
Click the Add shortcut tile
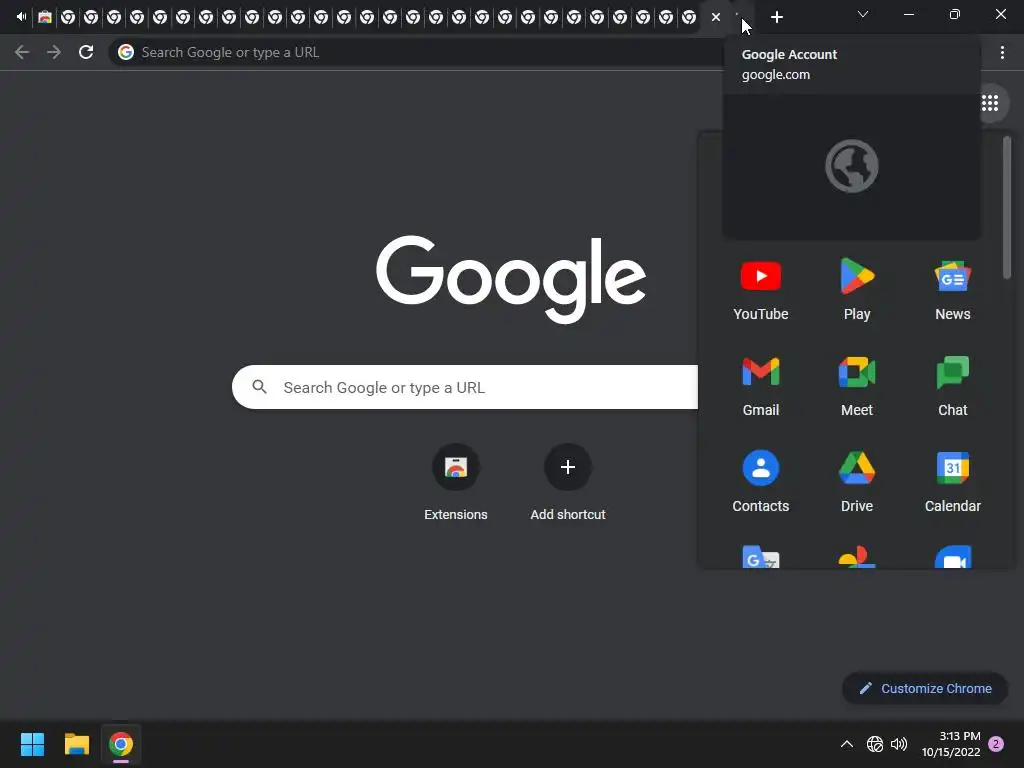tap(568, 483)
